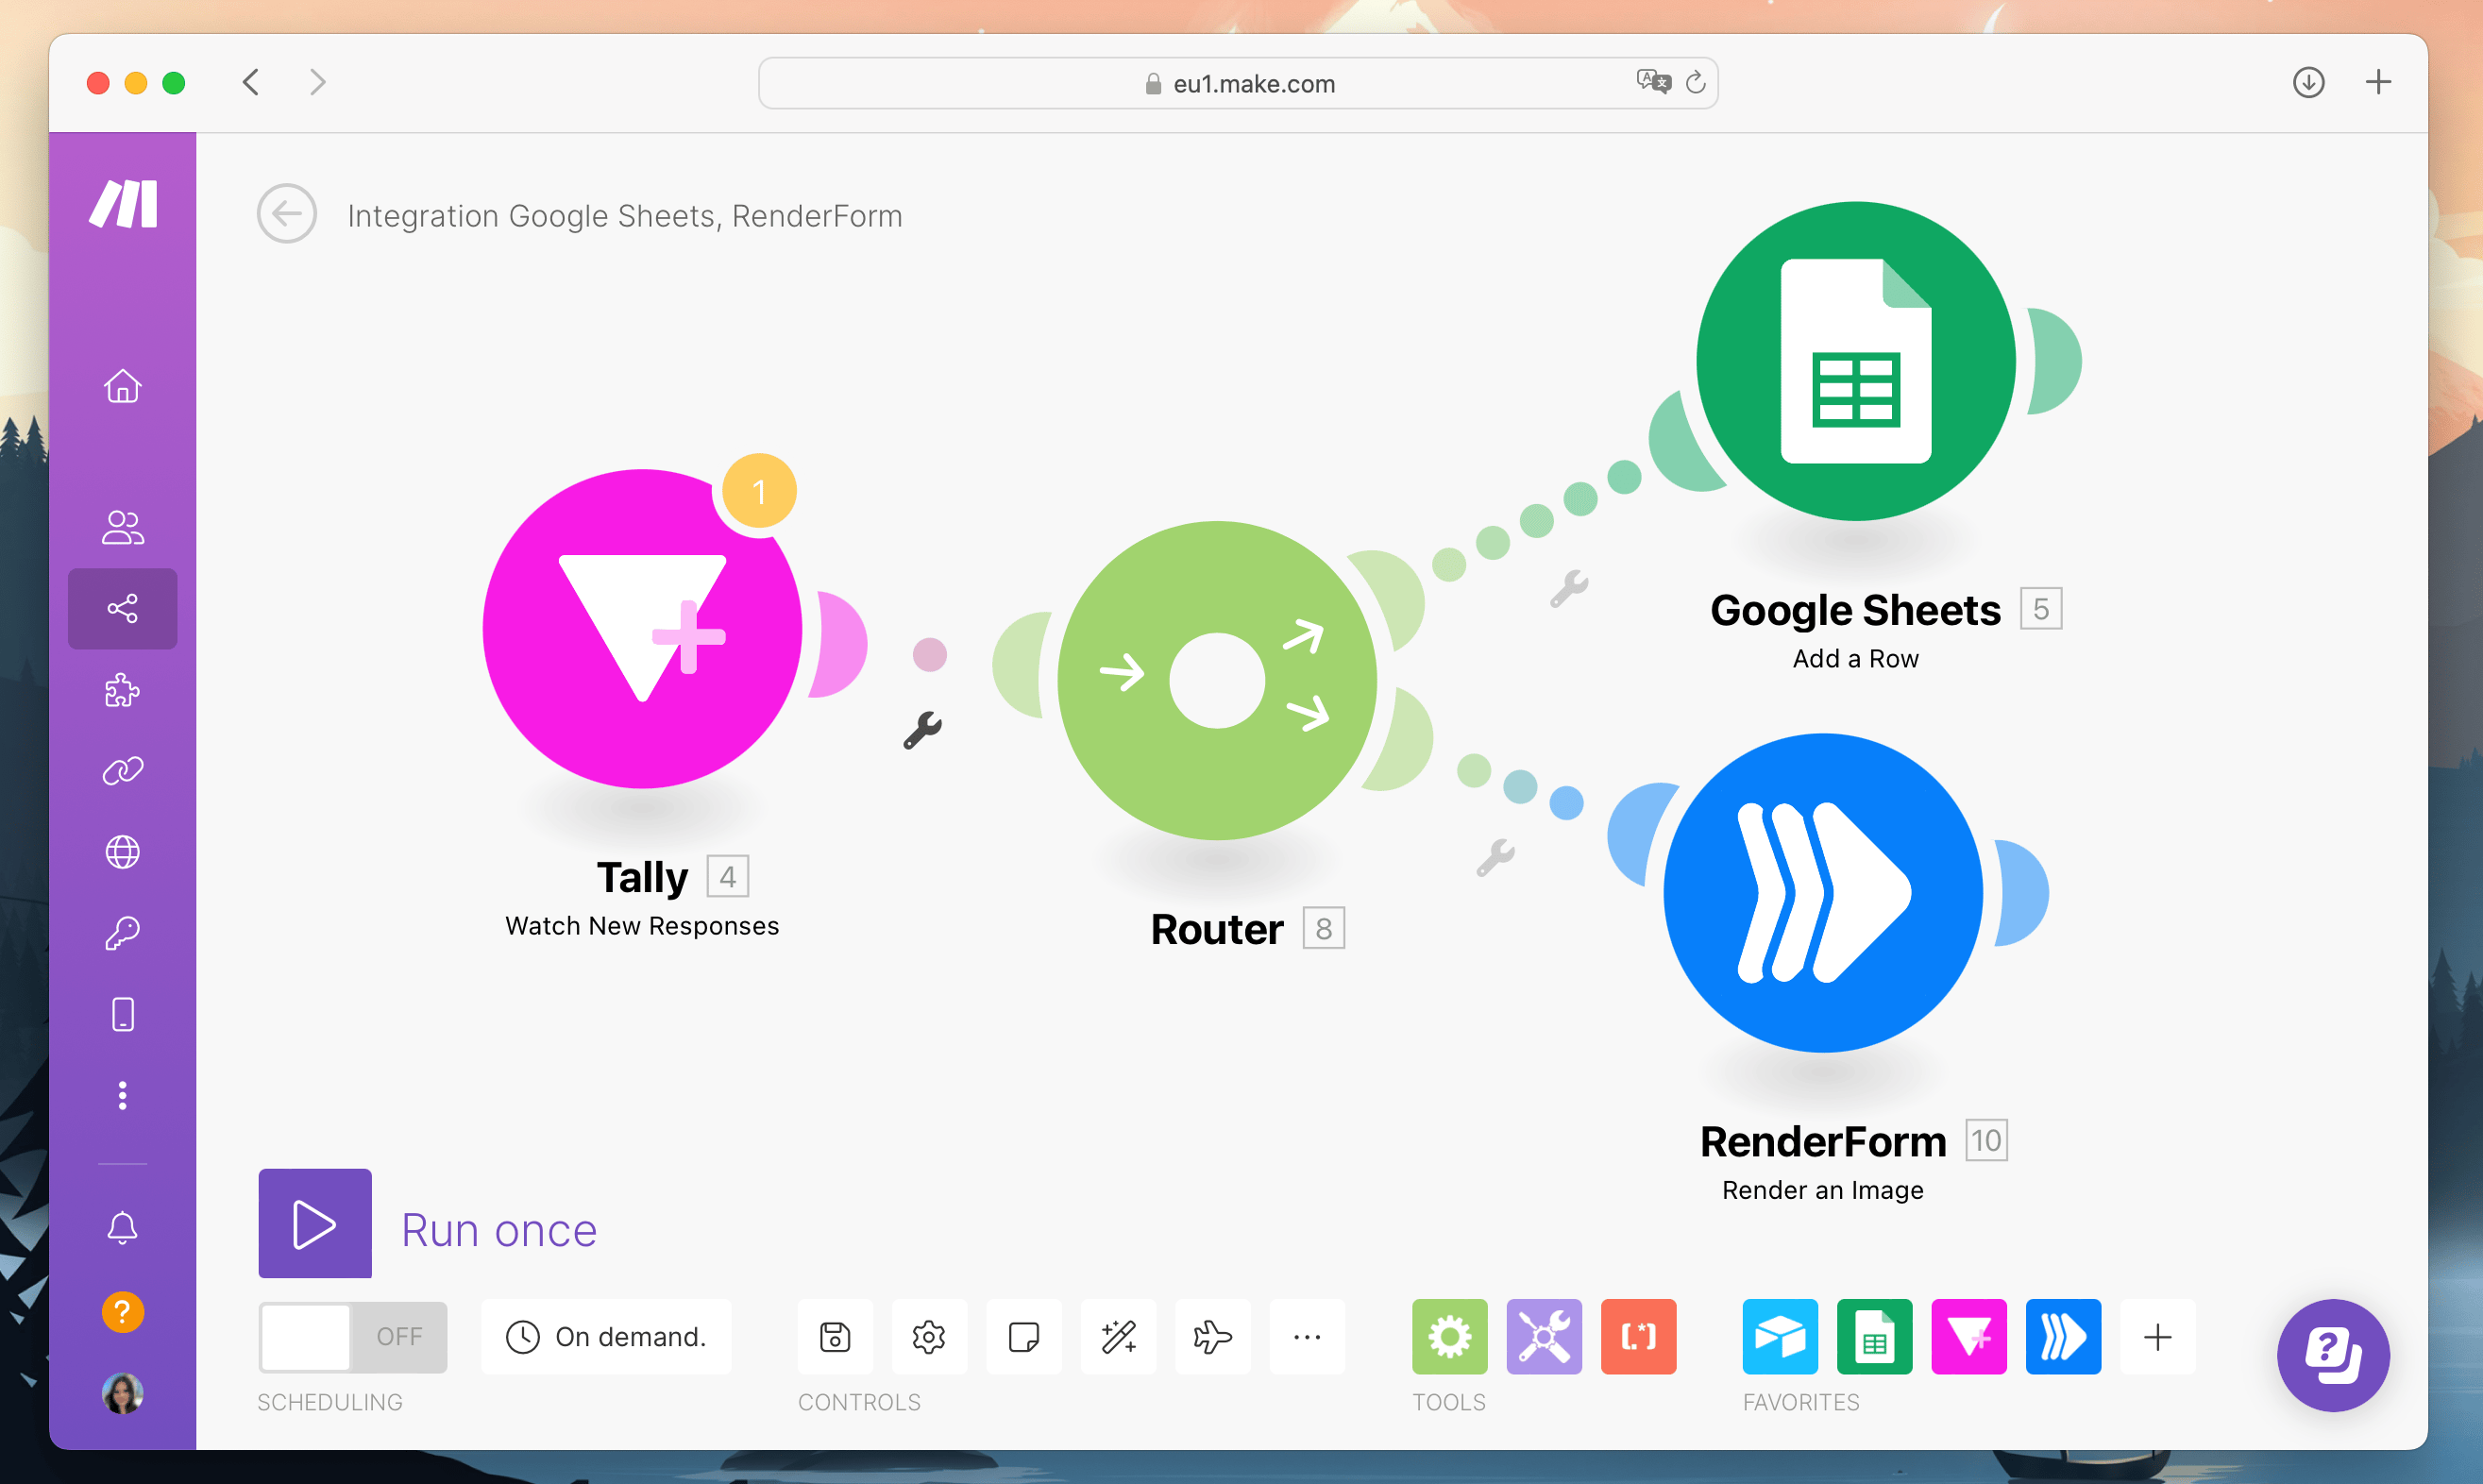Click the Tally badge showing 1

[x=759, y=491]
